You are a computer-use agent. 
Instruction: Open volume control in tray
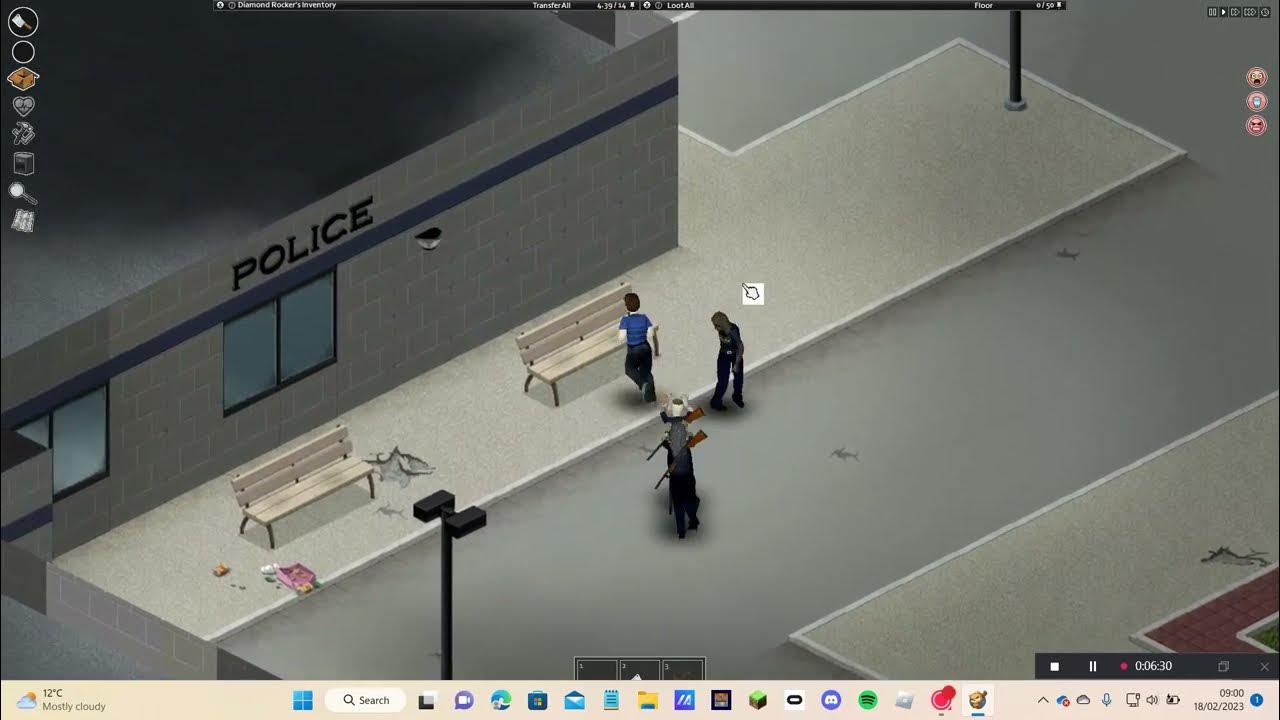pos(1151,700)
